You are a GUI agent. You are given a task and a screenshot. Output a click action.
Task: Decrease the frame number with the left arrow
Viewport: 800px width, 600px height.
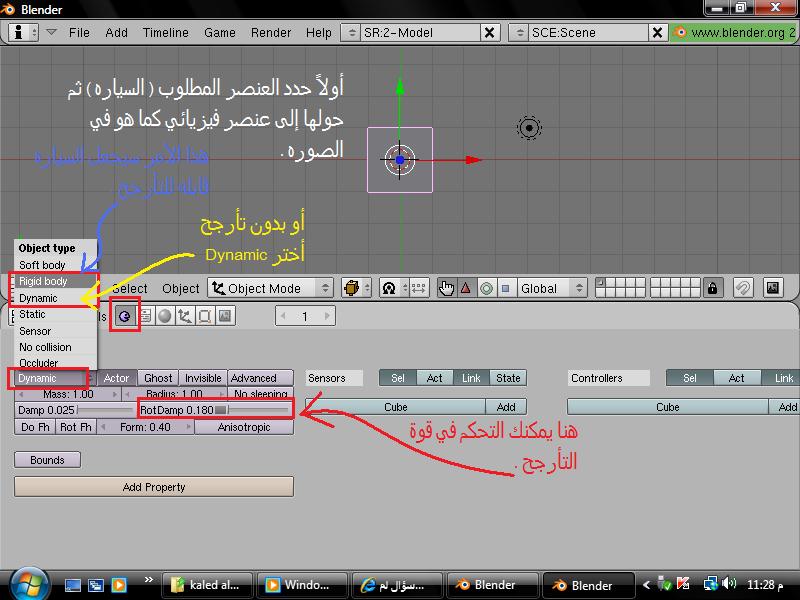click(283, 316)
